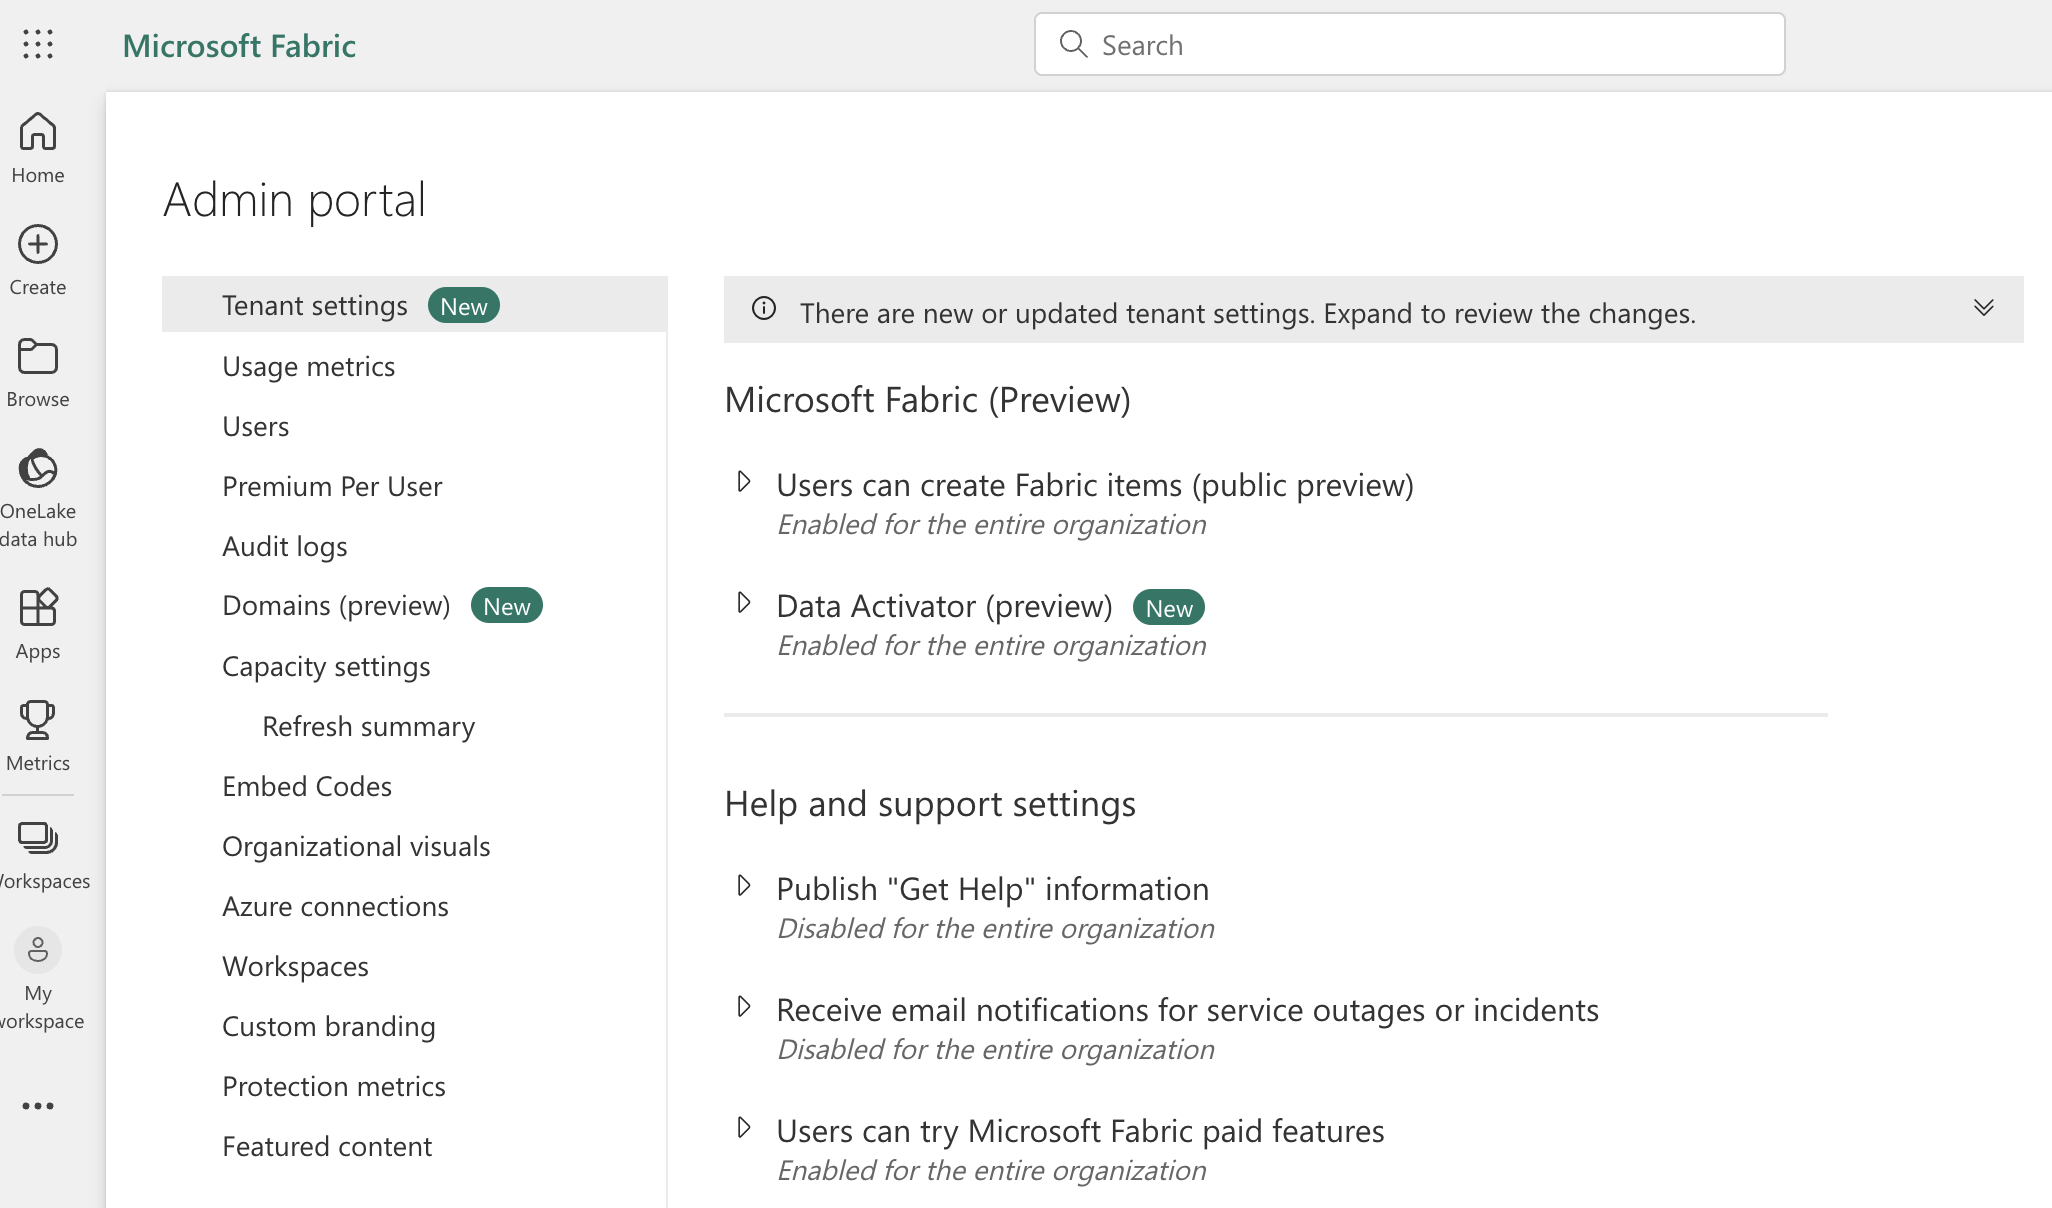Expand the tenant settings changes banner chevron
2052x1208 pixels.
(x=1984, y=308)
